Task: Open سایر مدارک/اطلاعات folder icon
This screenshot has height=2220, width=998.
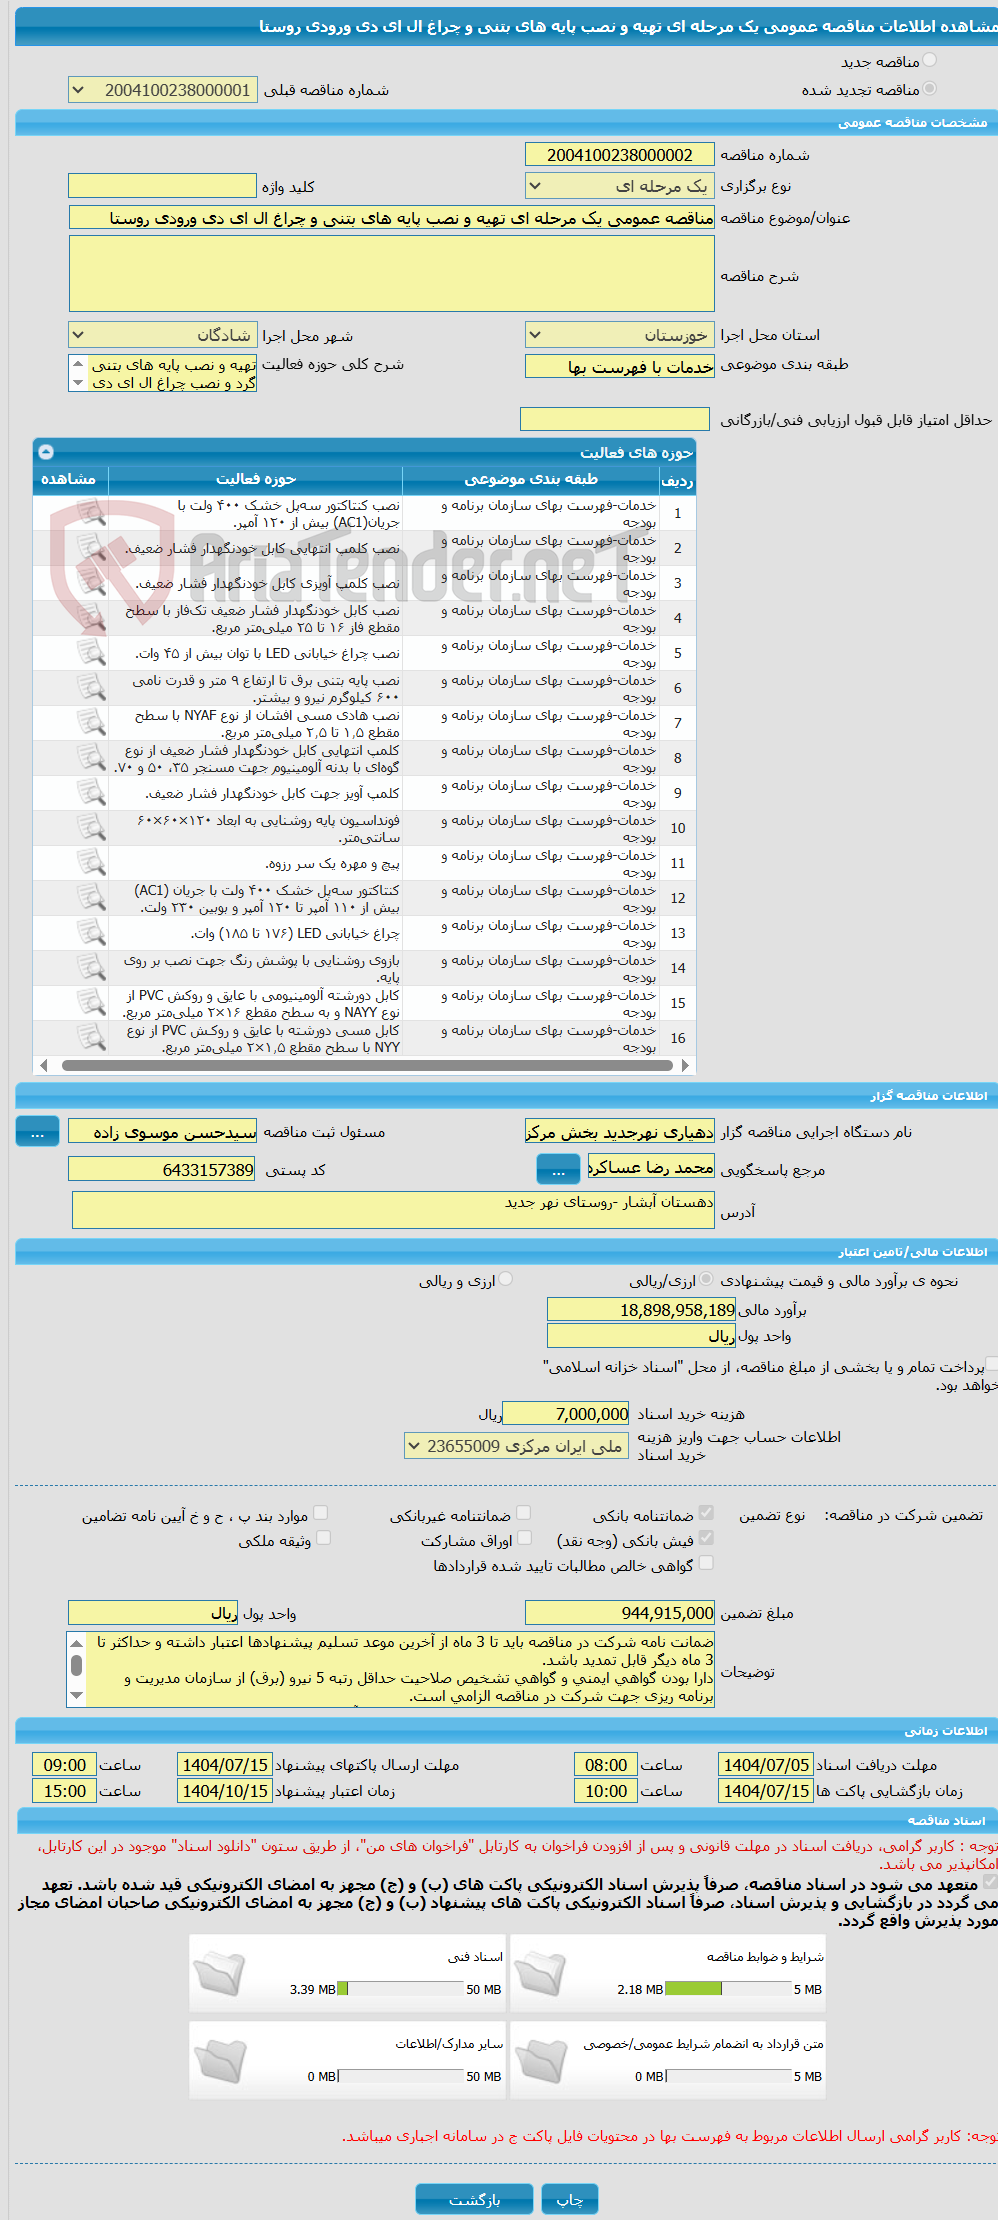Action: click(219, 2060)
